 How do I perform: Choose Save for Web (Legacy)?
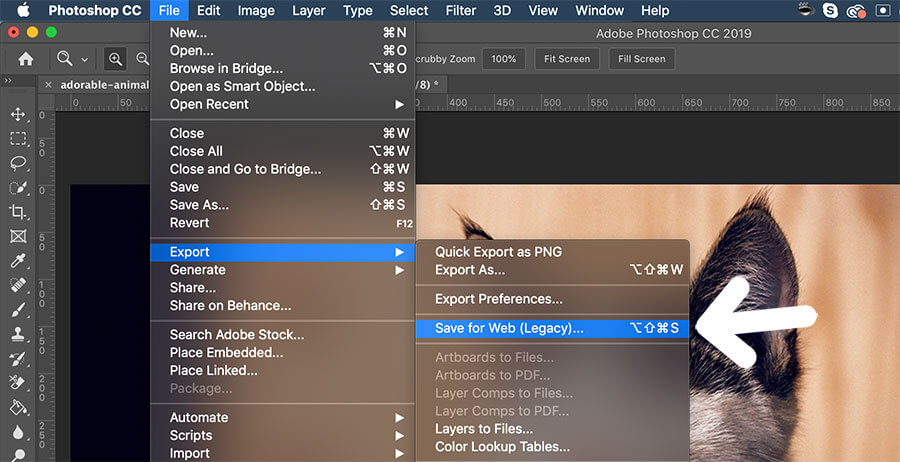(552, 328)
